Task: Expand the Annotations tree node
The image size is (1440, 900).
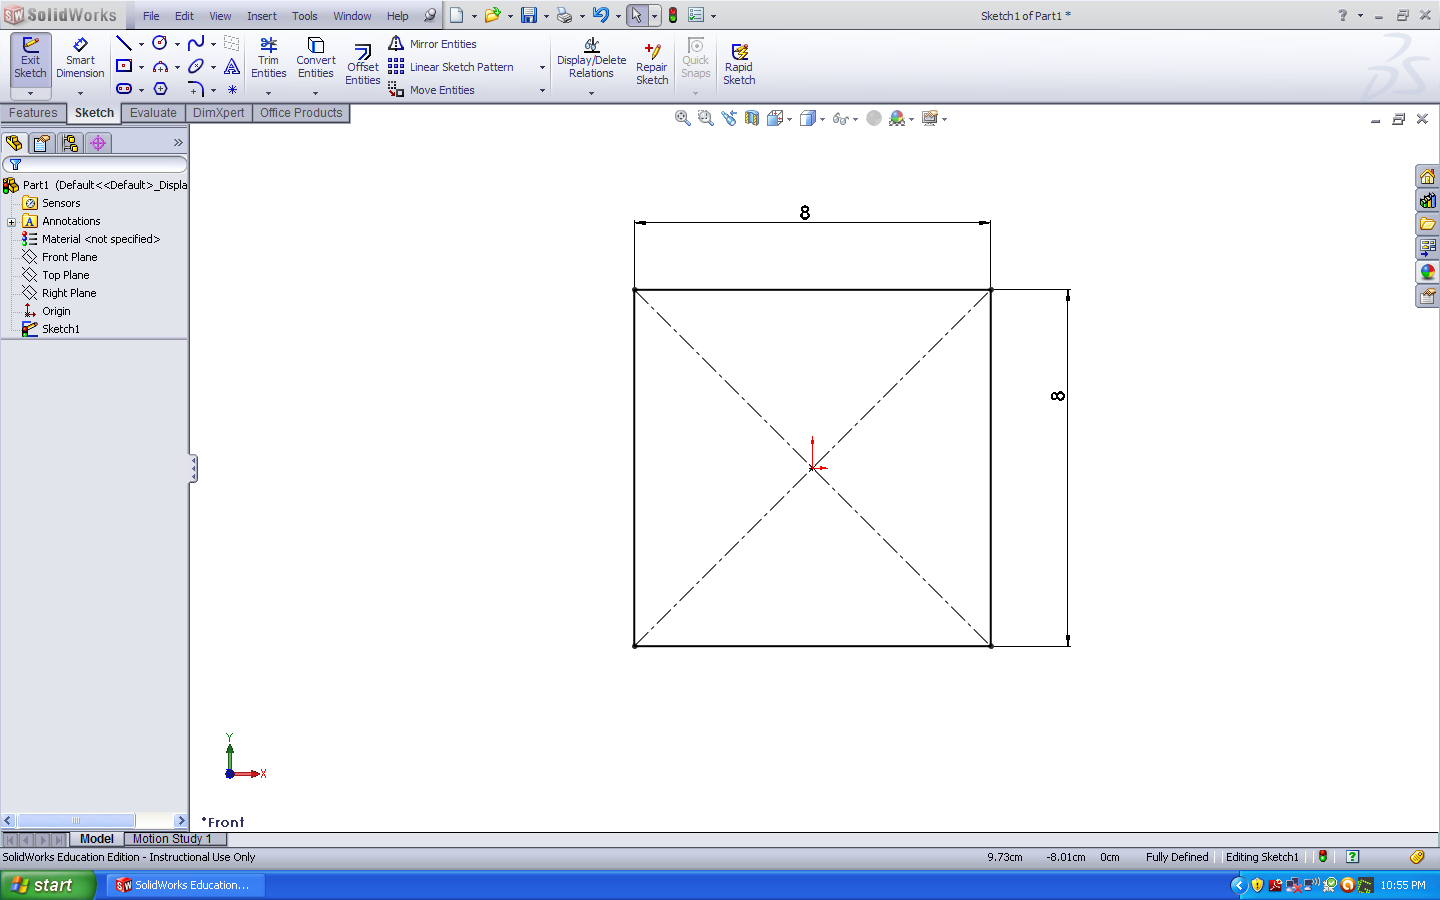Action: point(11,222)
